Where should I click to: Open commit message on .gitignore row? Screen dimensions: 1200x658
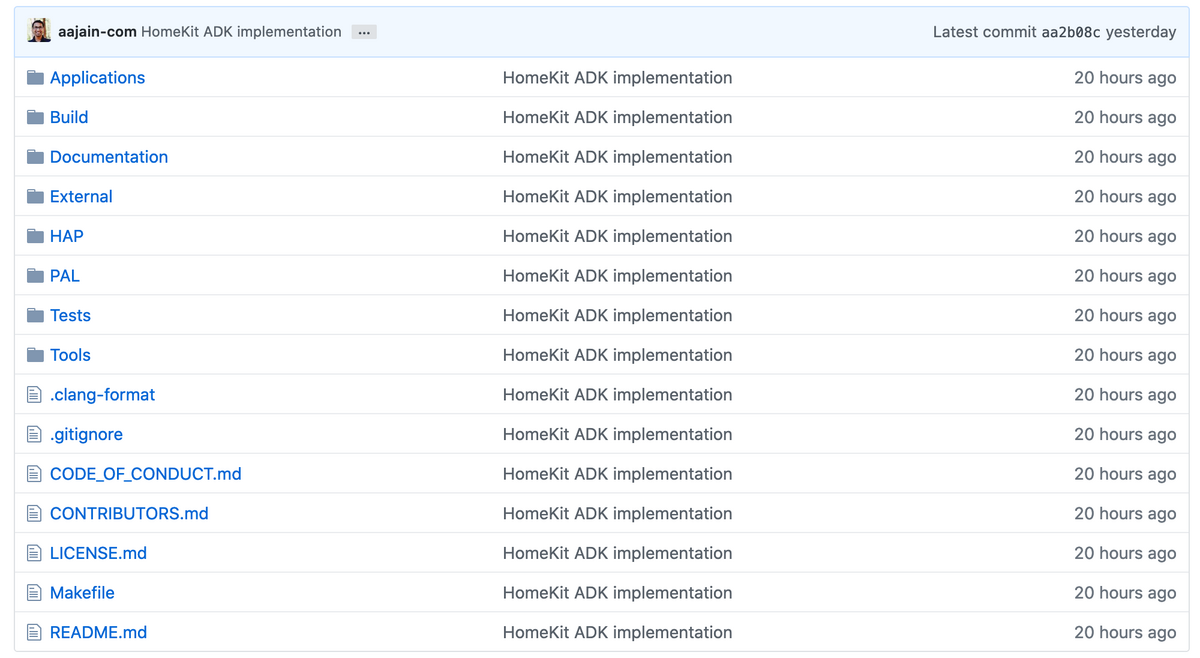pyautogui.click(x=617, y=435)
